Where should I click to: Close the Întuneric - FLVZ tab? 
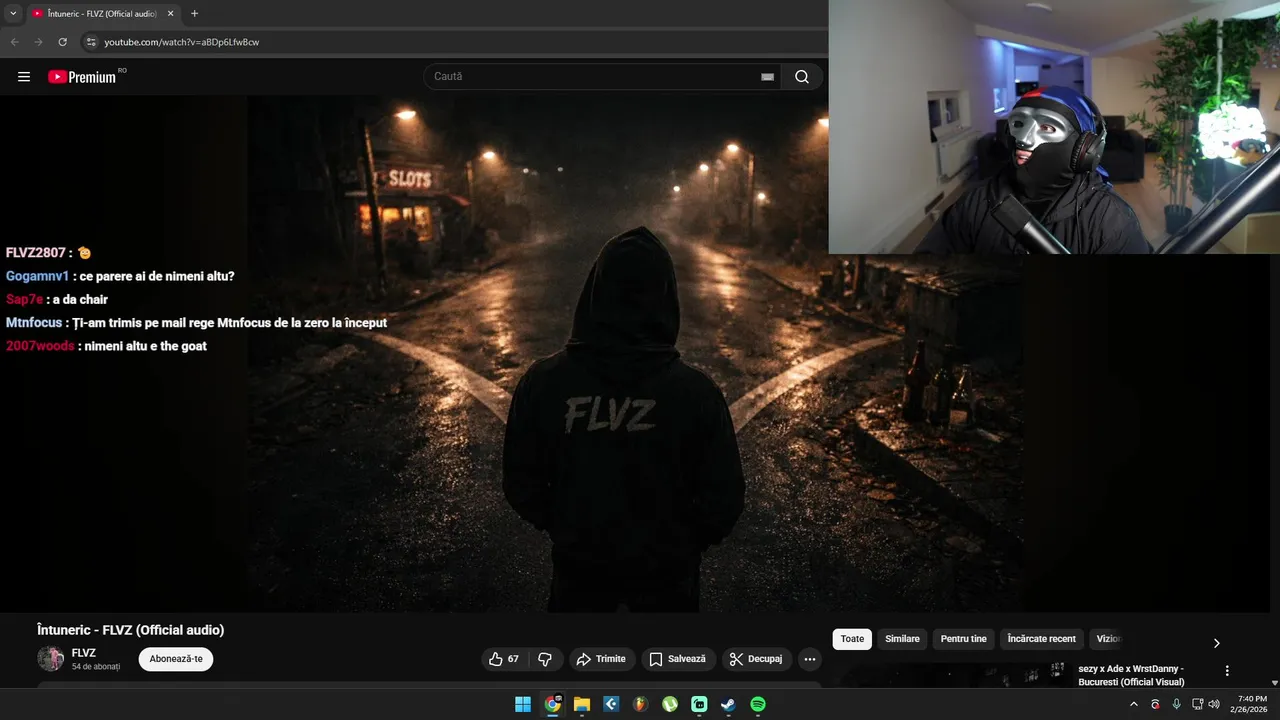tap(170, 13)
